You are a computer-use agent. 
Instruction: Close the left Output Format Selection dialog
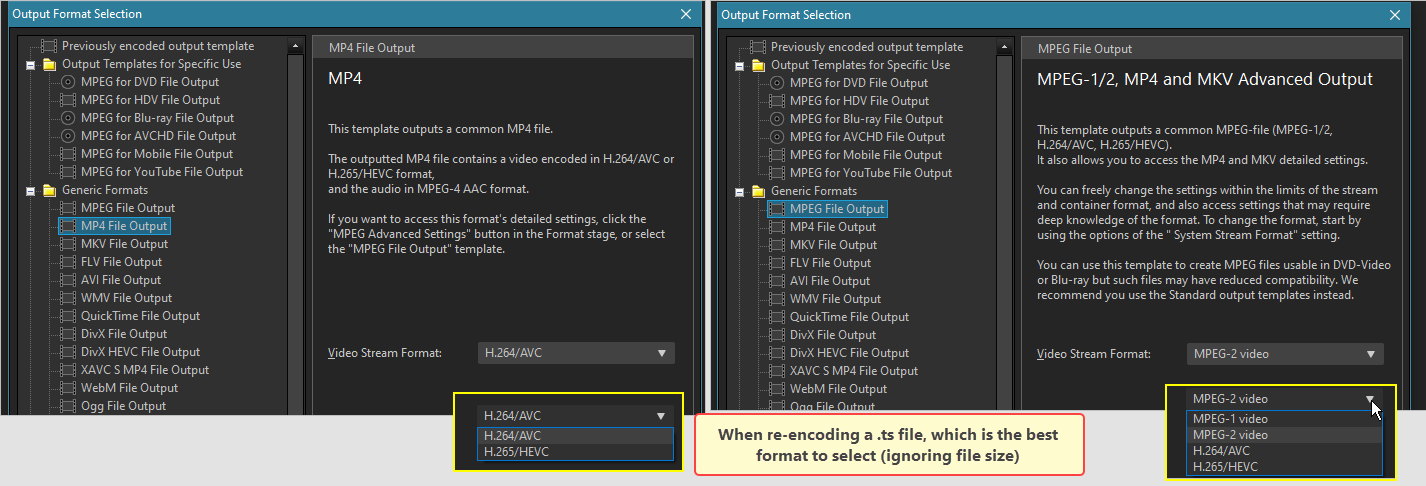click(686, 14)
